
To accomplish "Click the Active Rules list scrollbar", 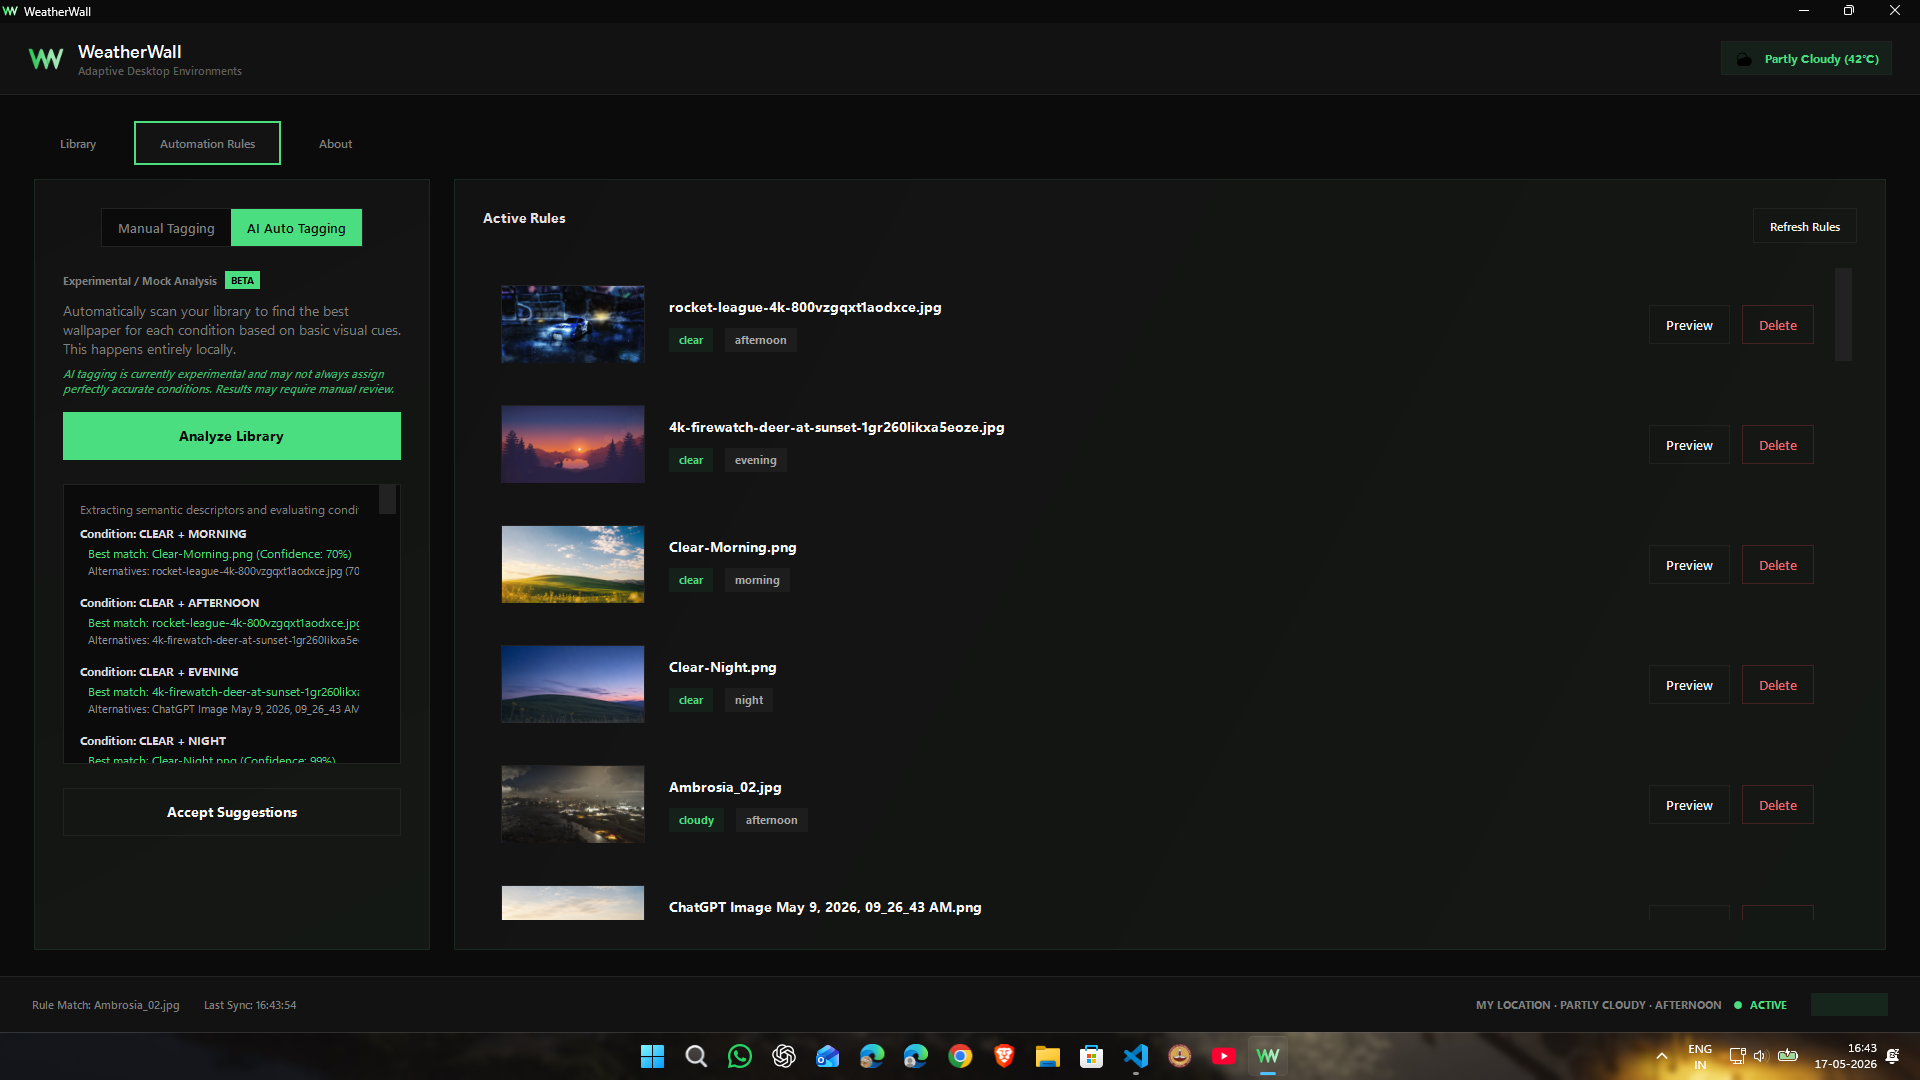I will click(x=1843, y=314).
